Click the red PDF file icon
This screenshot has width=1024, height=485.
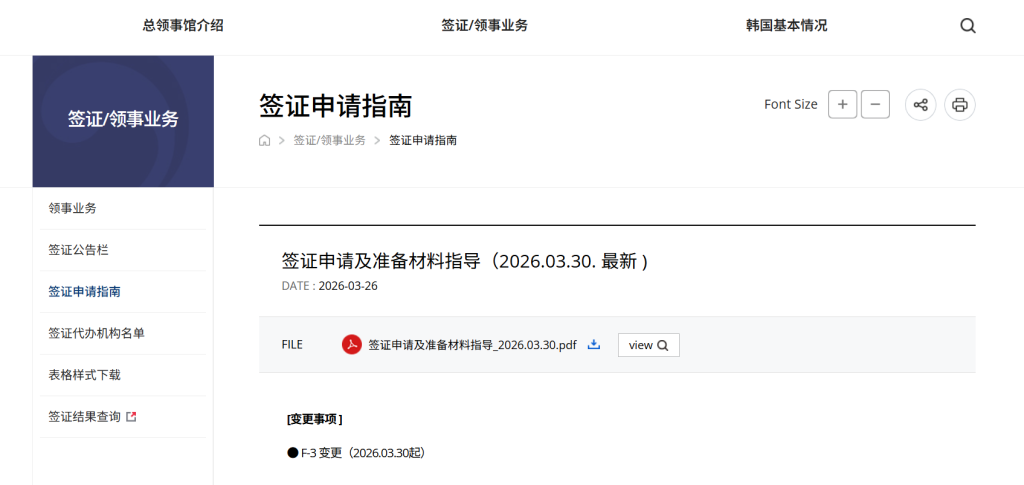pyautogui.click(x=352, y=345)
